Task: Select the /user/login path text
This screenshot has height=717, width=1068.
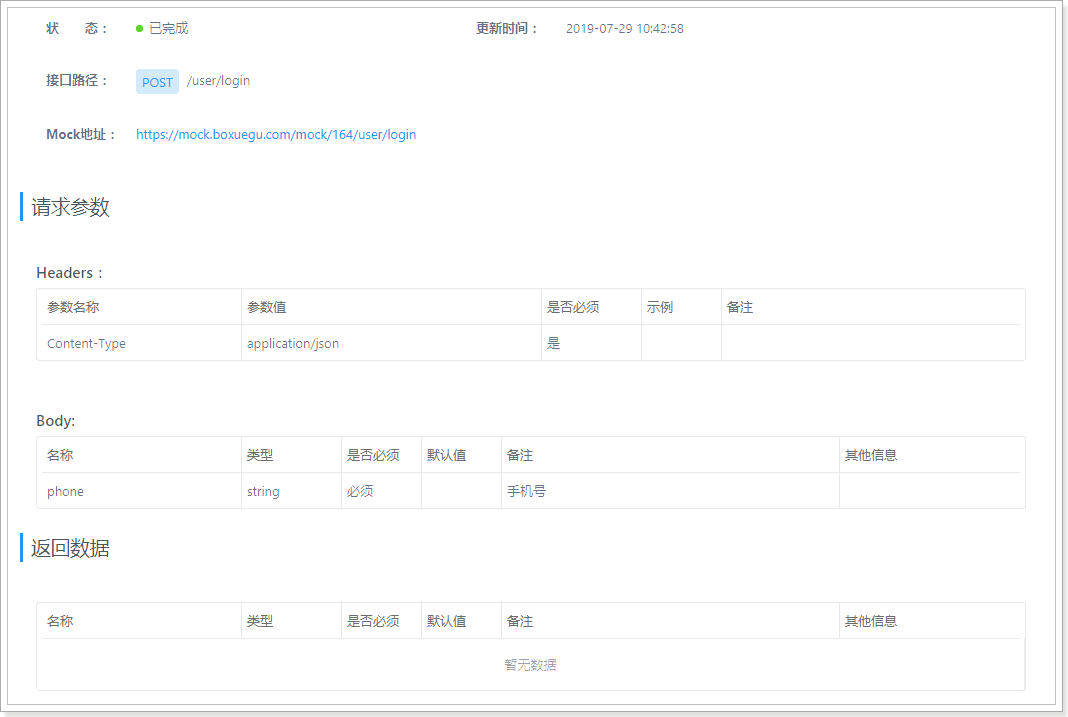Action: [219, 81]
